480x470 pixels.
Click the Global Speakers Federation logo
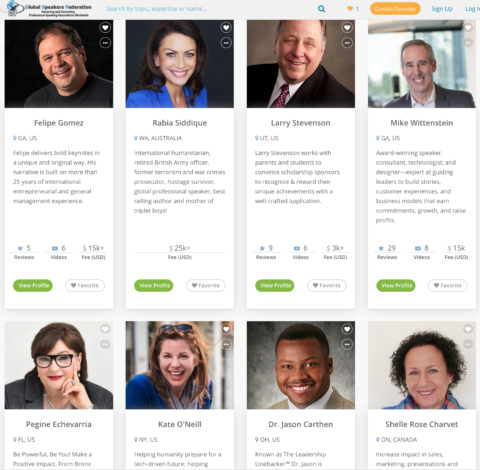[x=49, y=9]
